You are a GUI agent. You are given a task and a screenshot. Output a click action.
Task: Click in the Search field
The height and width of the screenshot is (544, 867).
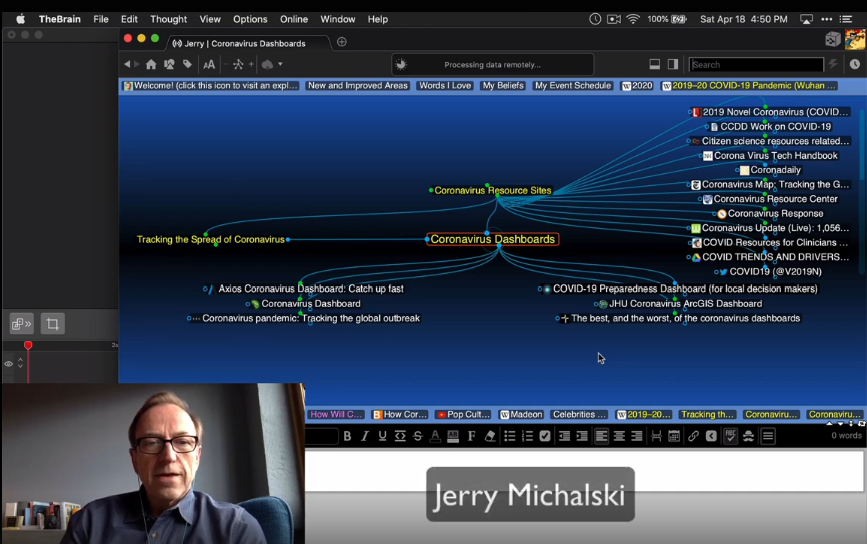click(x=756, y=65)
